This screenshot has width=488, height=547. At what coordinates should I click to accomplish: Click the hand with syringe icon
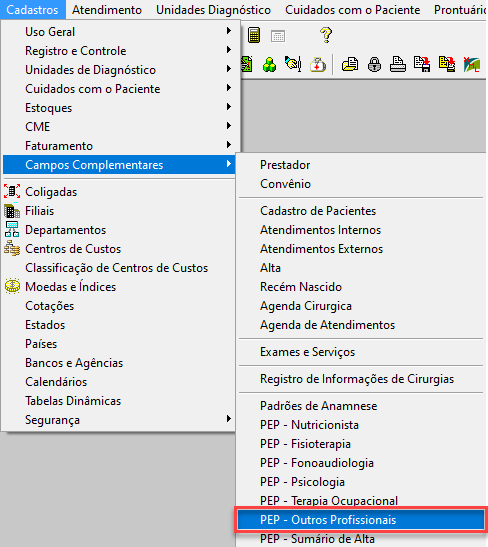point(293,65)
